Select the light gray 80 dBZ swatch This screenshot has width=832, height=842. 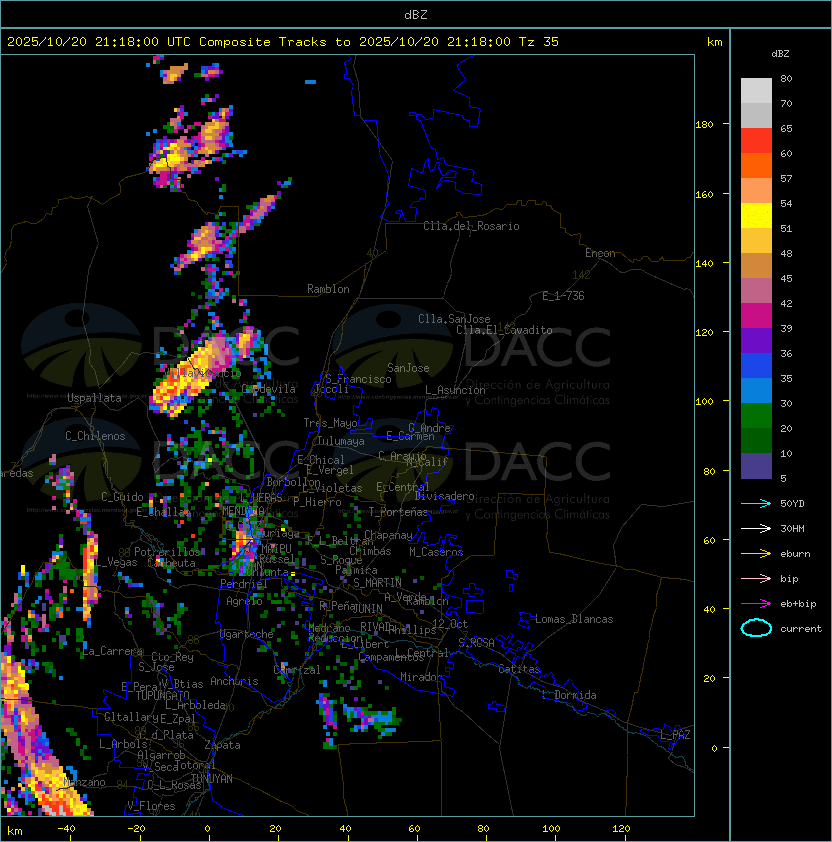(x=756, y=90)
